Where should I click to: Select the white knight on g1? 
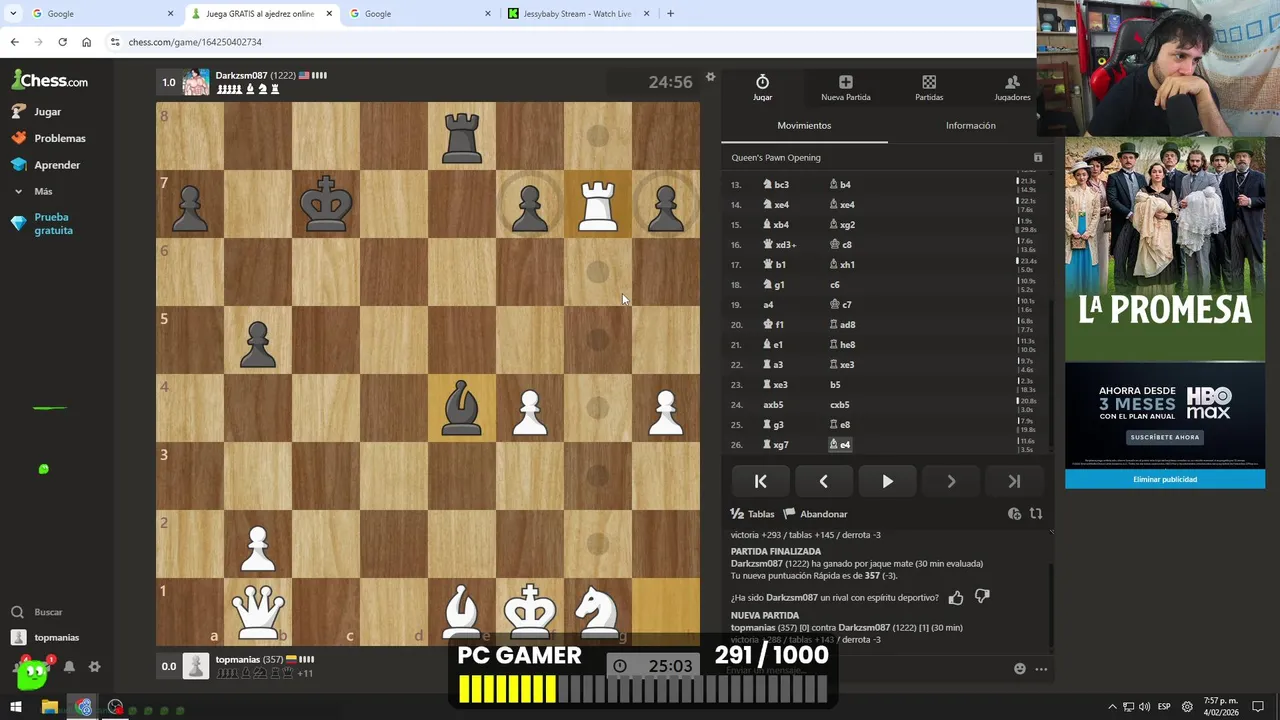pos(598,610)
